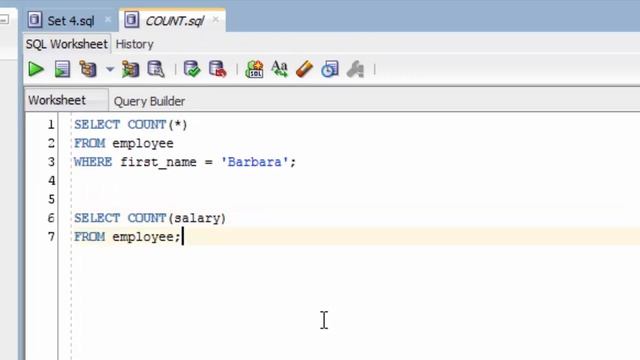This screenshot has height=360, width=640.
Task: Open the SQL History clock icon
Action: tap(330, 69)
